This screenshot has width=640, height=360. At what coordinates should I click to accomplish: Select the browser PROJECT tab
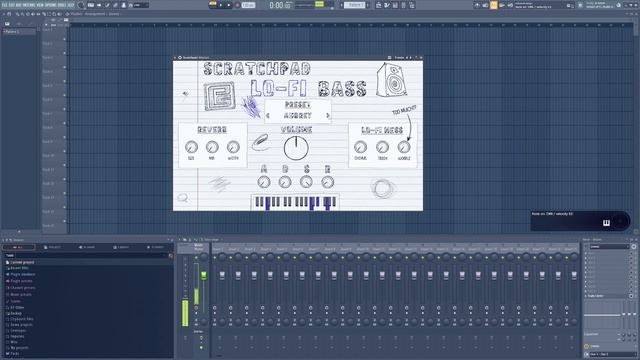(52, 247)
